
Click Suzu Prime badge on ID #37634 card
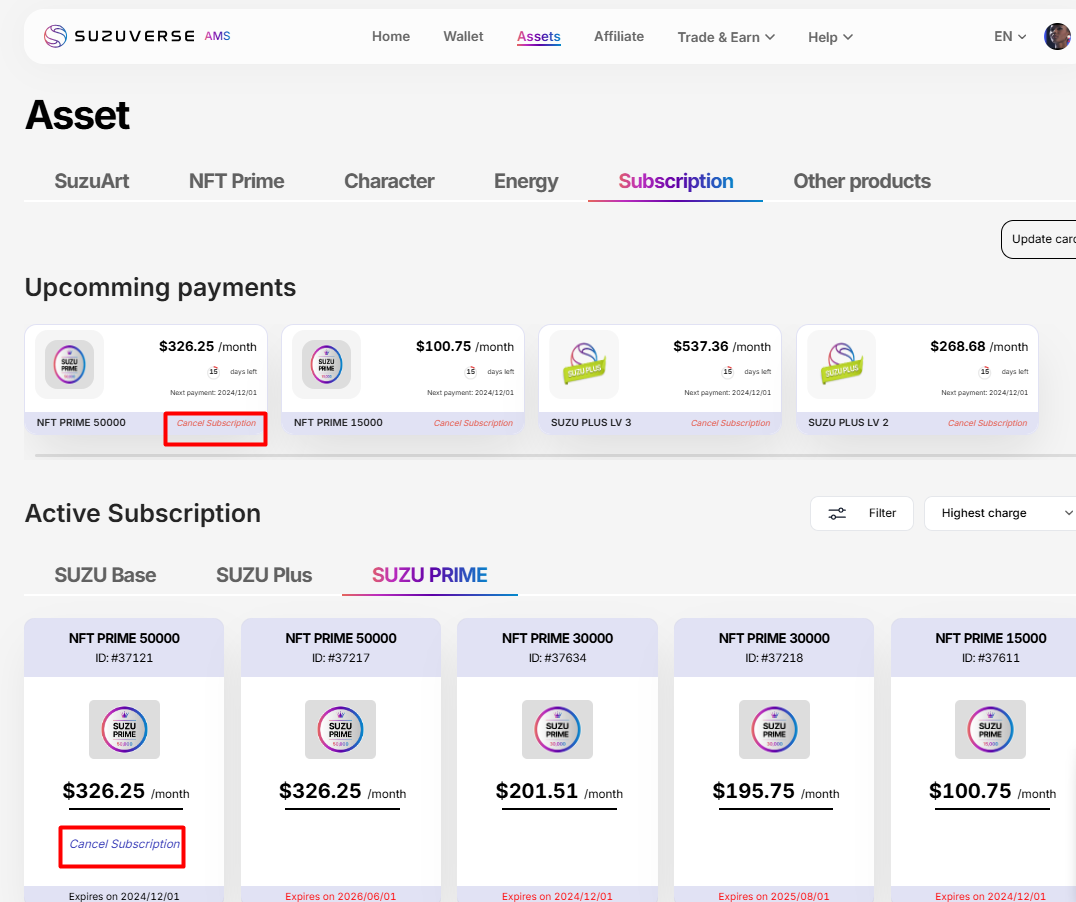tap(557, 728)
